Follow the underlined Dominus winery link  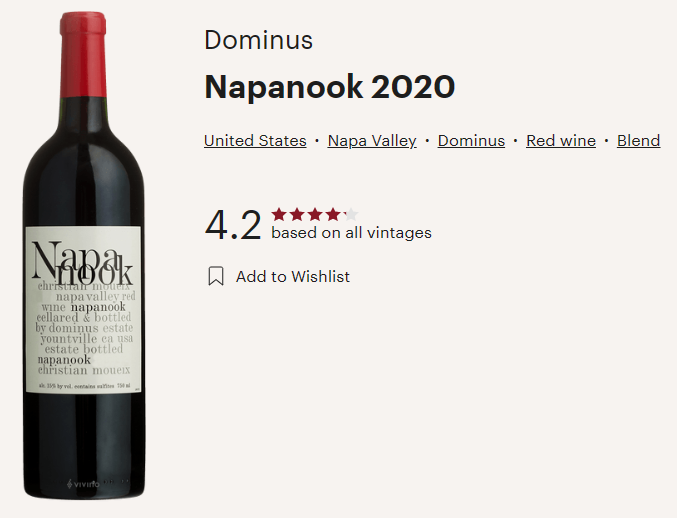pyautogui.click(x=471, y=141)
